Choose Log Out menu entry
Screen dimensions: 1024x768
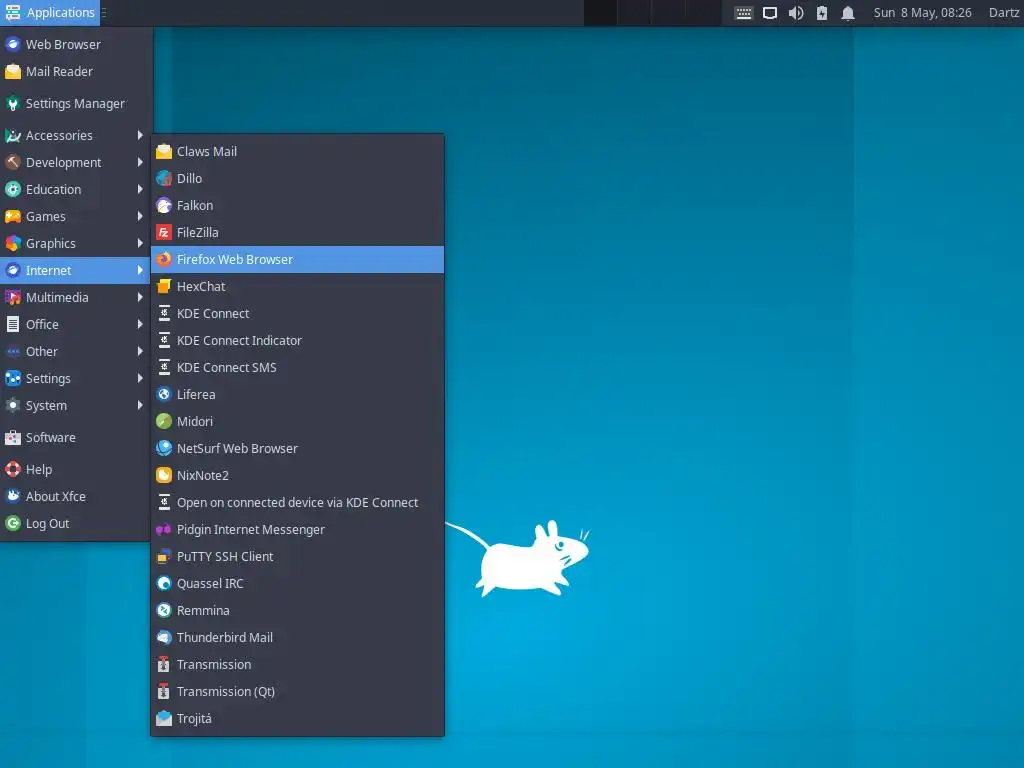pos(76,524)
